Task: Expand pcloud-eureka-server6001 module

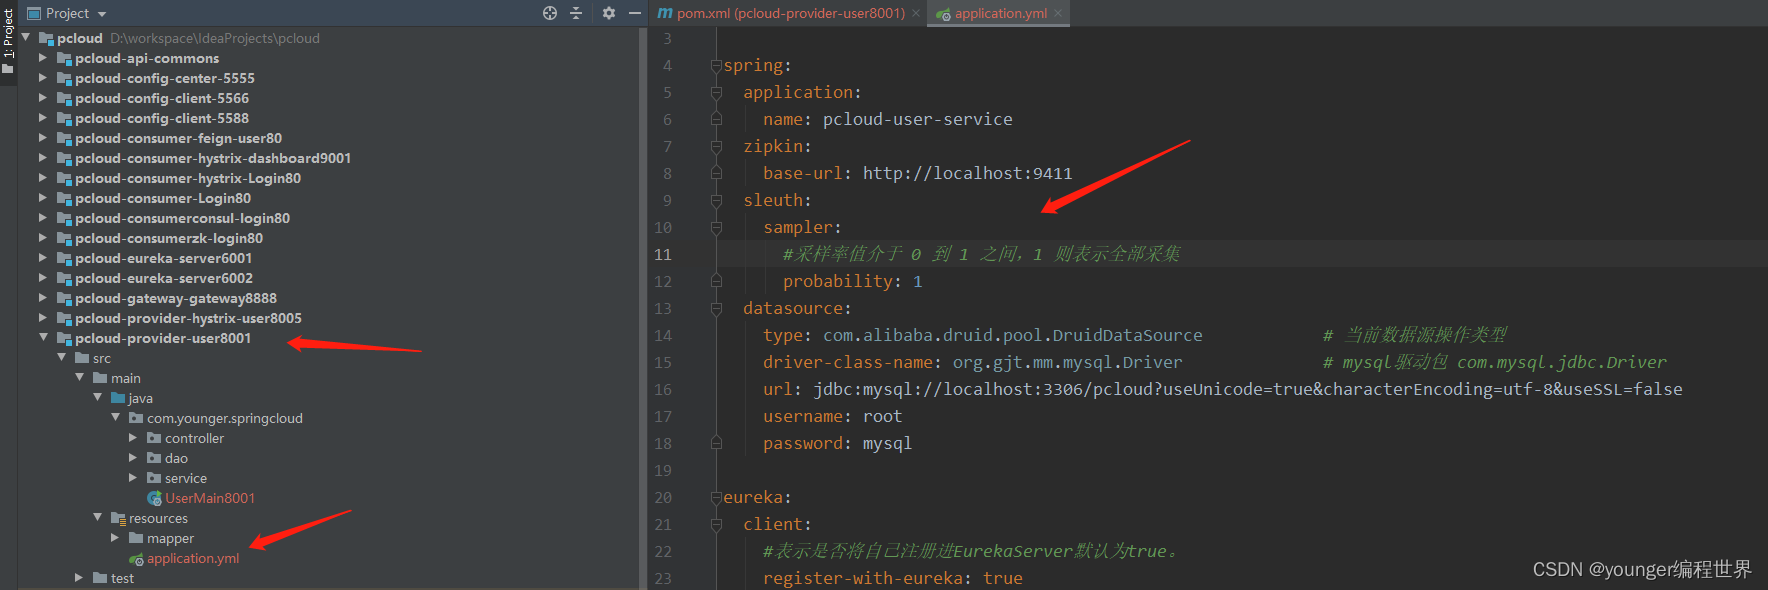Action: [x=43, y=258]
